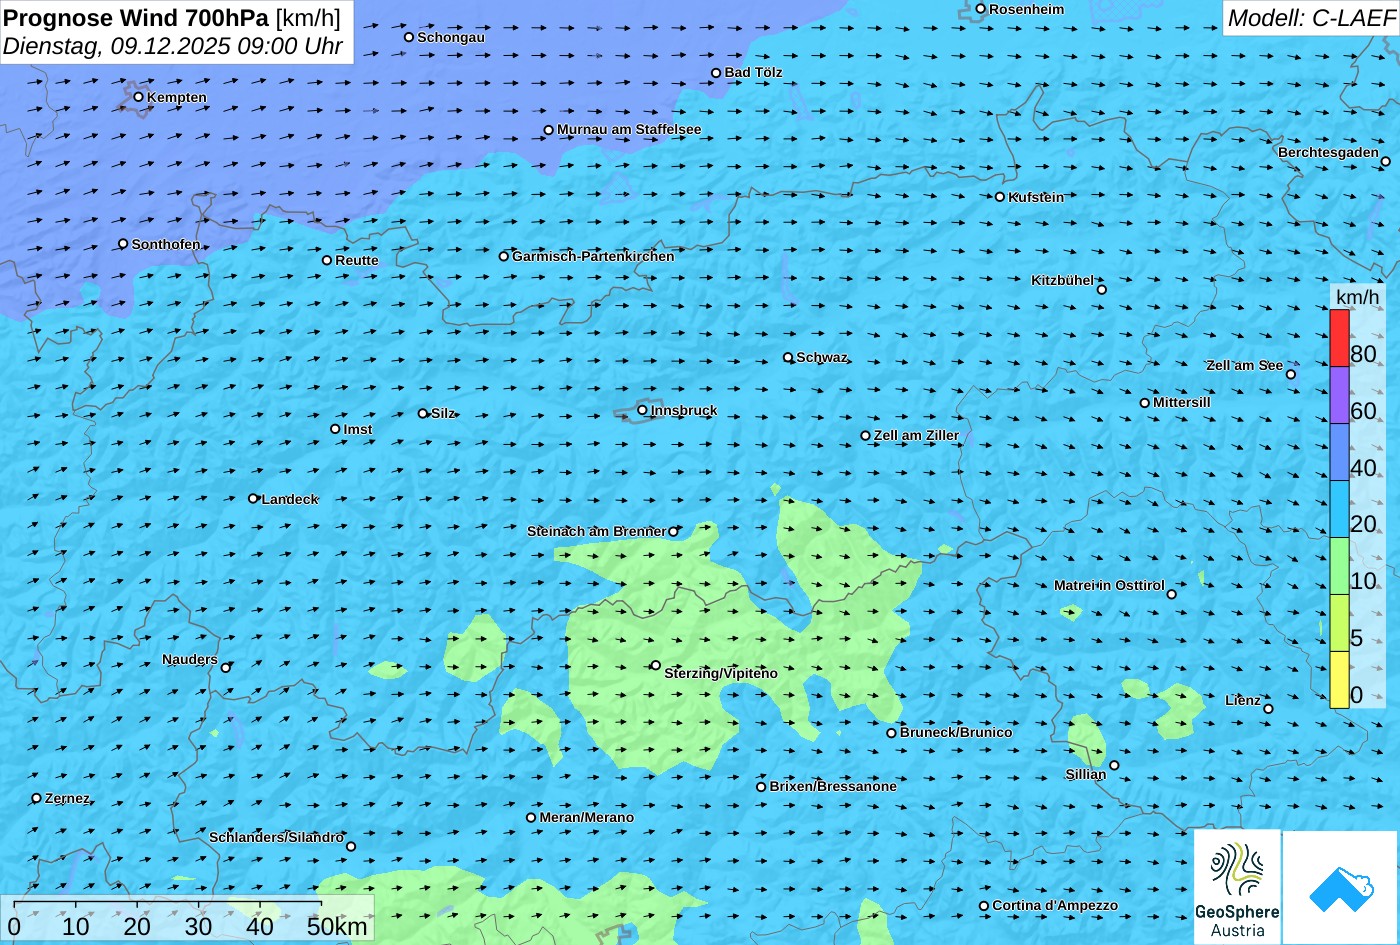Click the Innsbruck city marker
The width and height of the screenshot is (1400, 945).
[642, 409]
